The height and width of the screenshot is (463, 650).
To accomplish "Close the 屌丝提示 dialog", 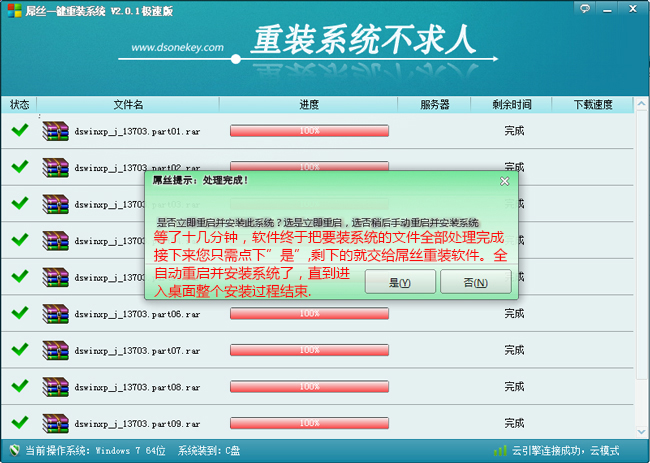I will pyautogui.click(x=505, y=181).
